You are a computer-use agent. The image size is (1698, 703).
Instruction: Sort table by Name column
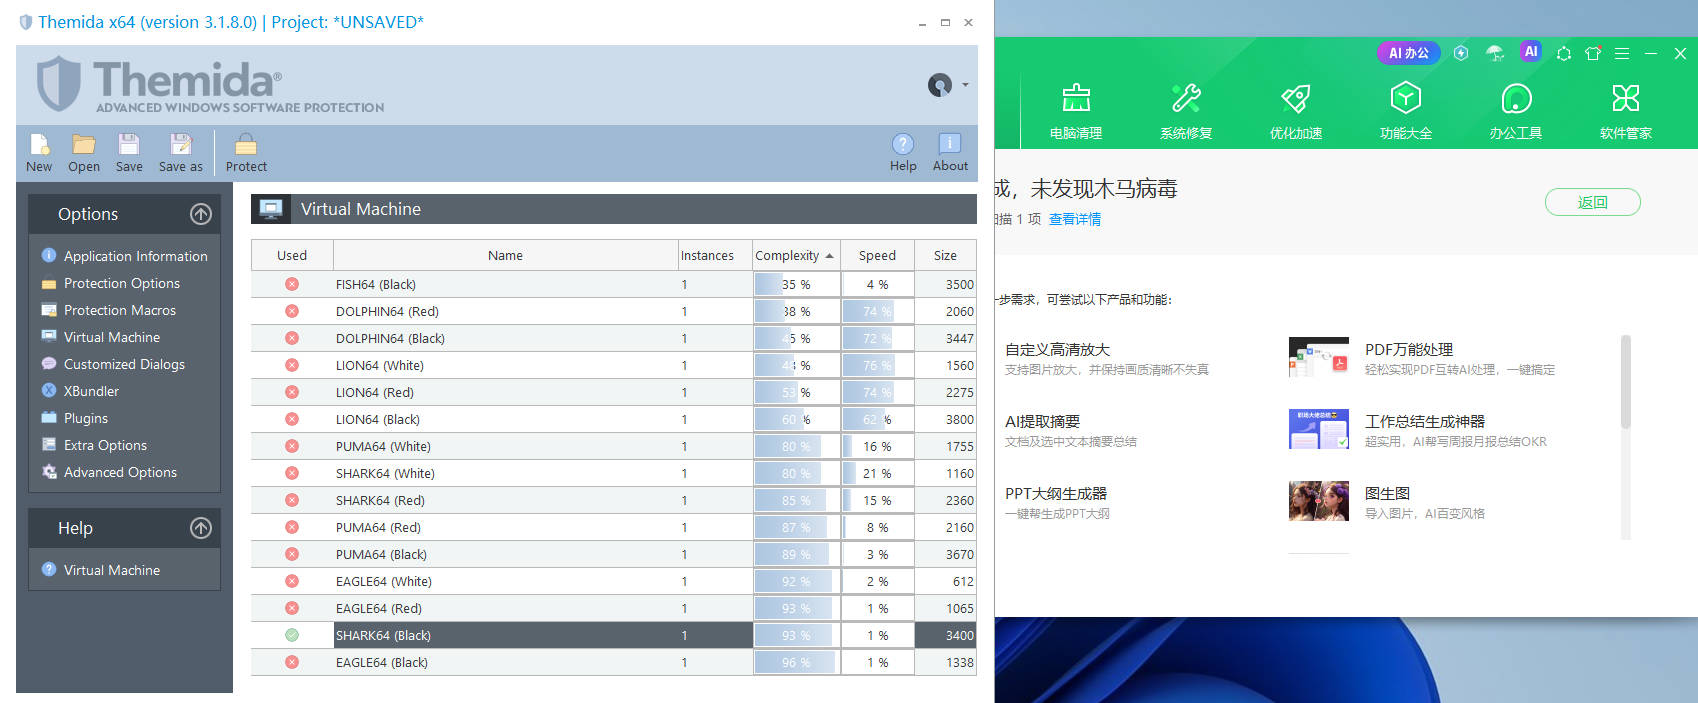505,255
